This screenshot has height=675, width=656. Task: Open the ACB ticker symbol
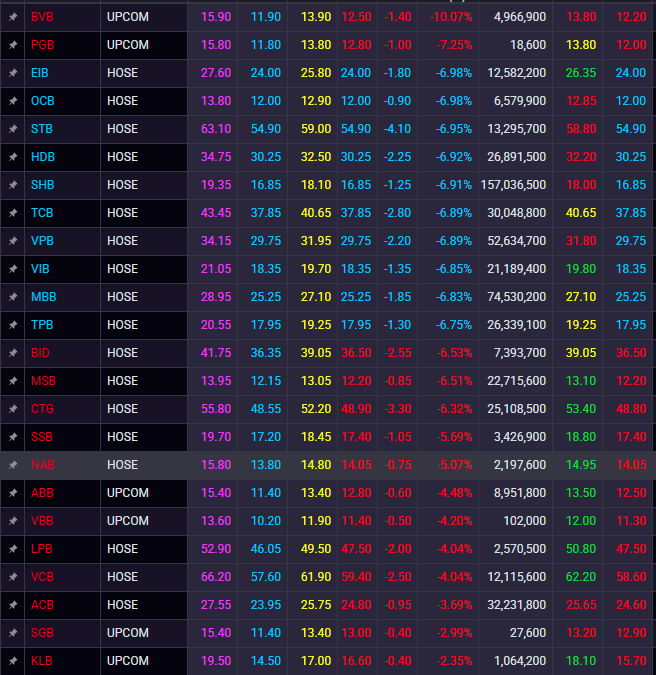(42, 605)
